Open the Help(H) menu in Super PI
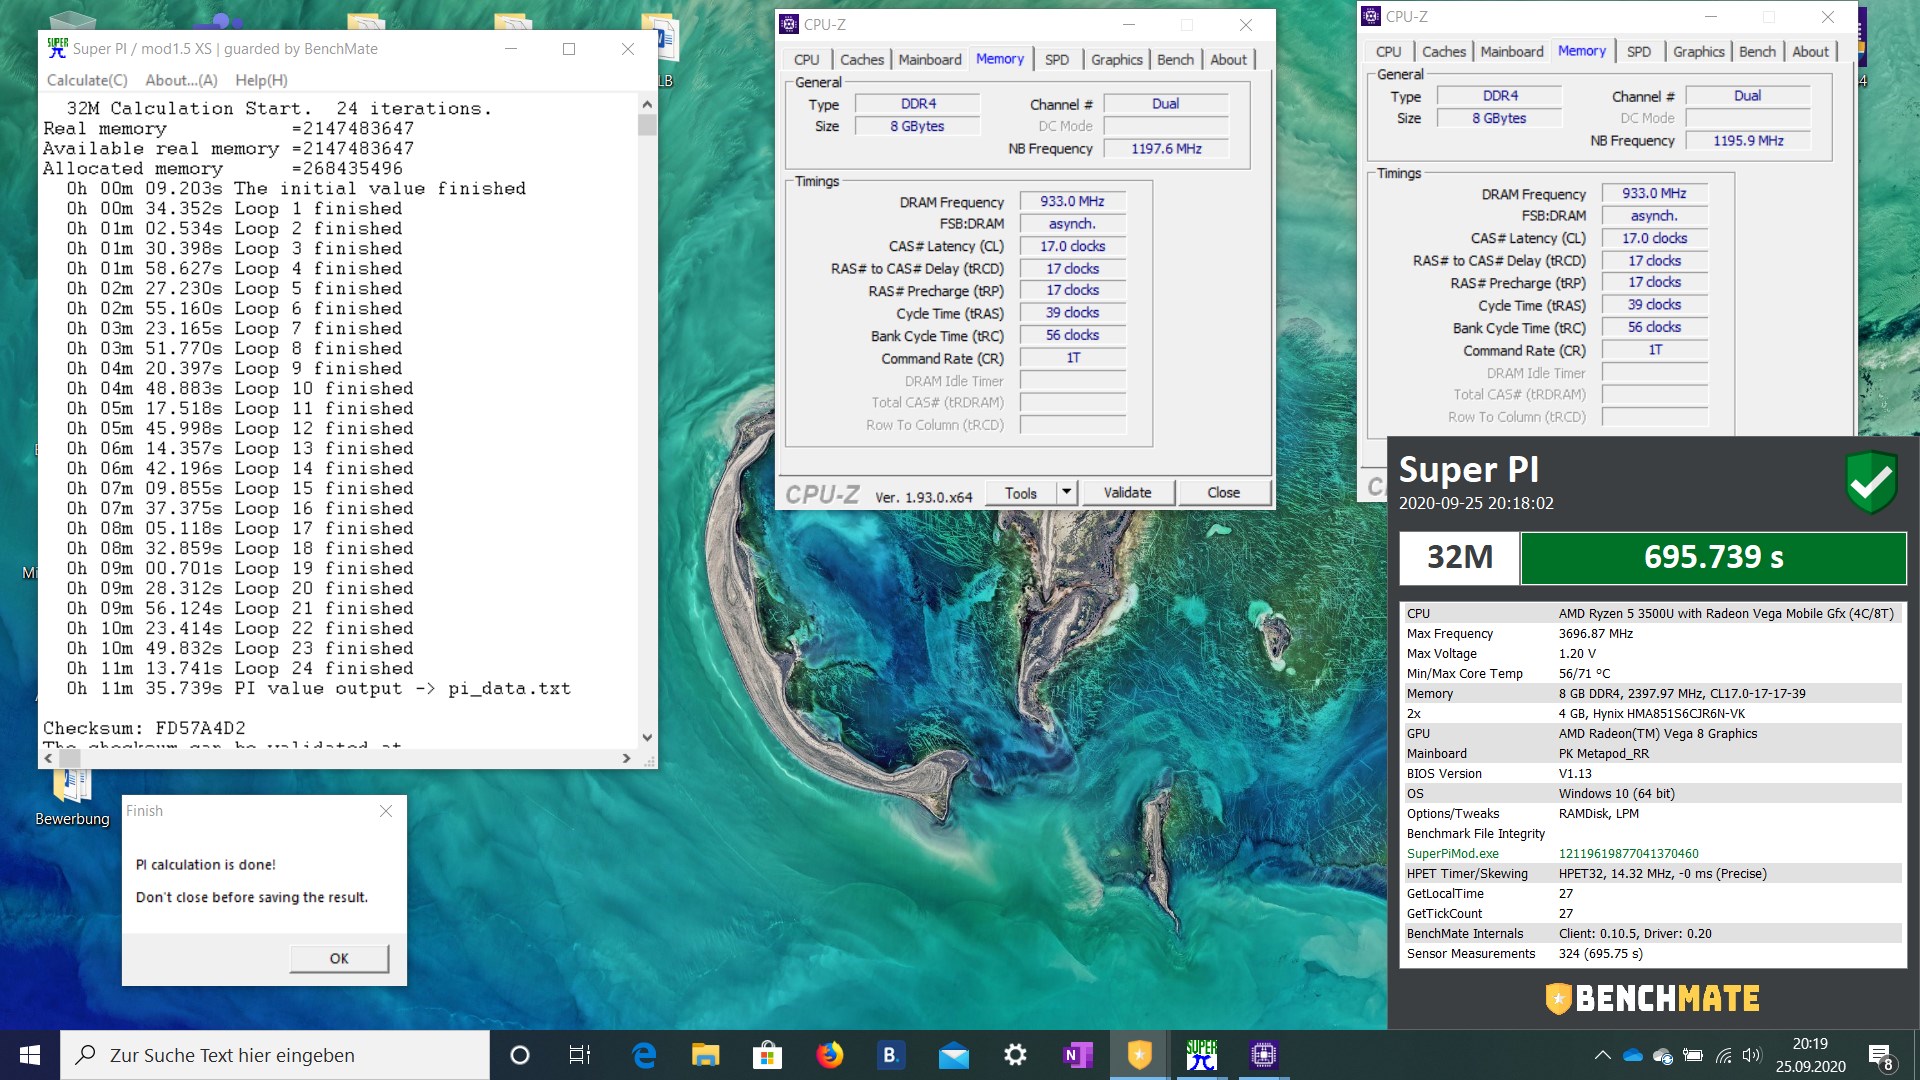Viewport: 1920px width, 1080px height. coord(261,80)
